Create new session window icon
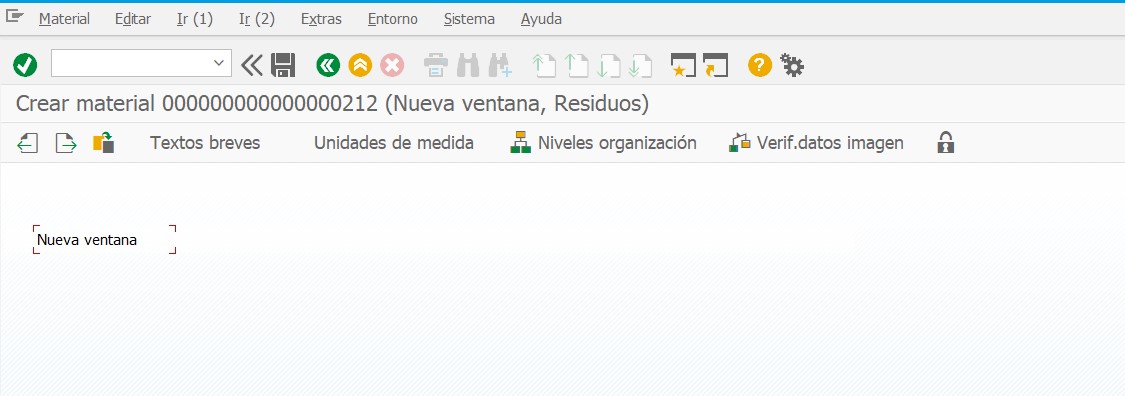The width and height of the screenshot is (1125, 396). (x=683, y=66)
